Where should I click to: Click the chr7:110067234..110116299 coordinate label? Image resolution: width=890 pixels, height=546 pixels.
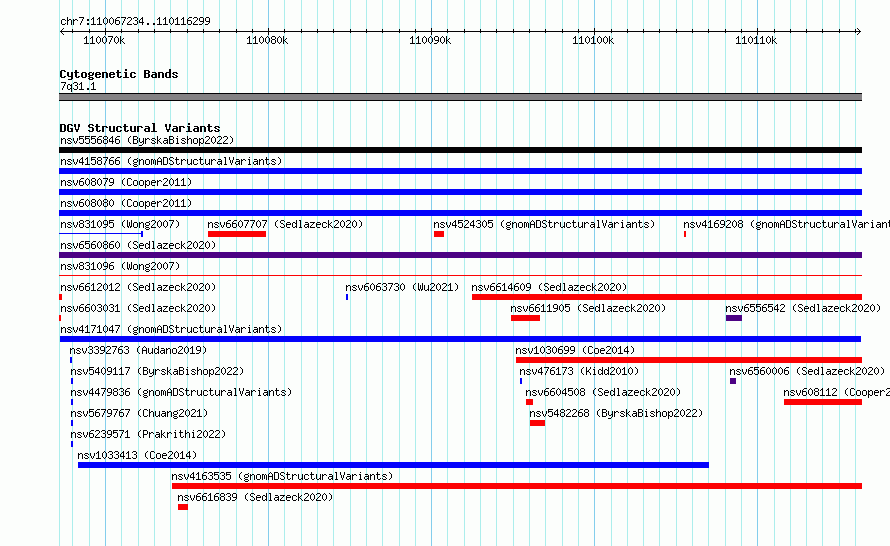coord(135,21)
